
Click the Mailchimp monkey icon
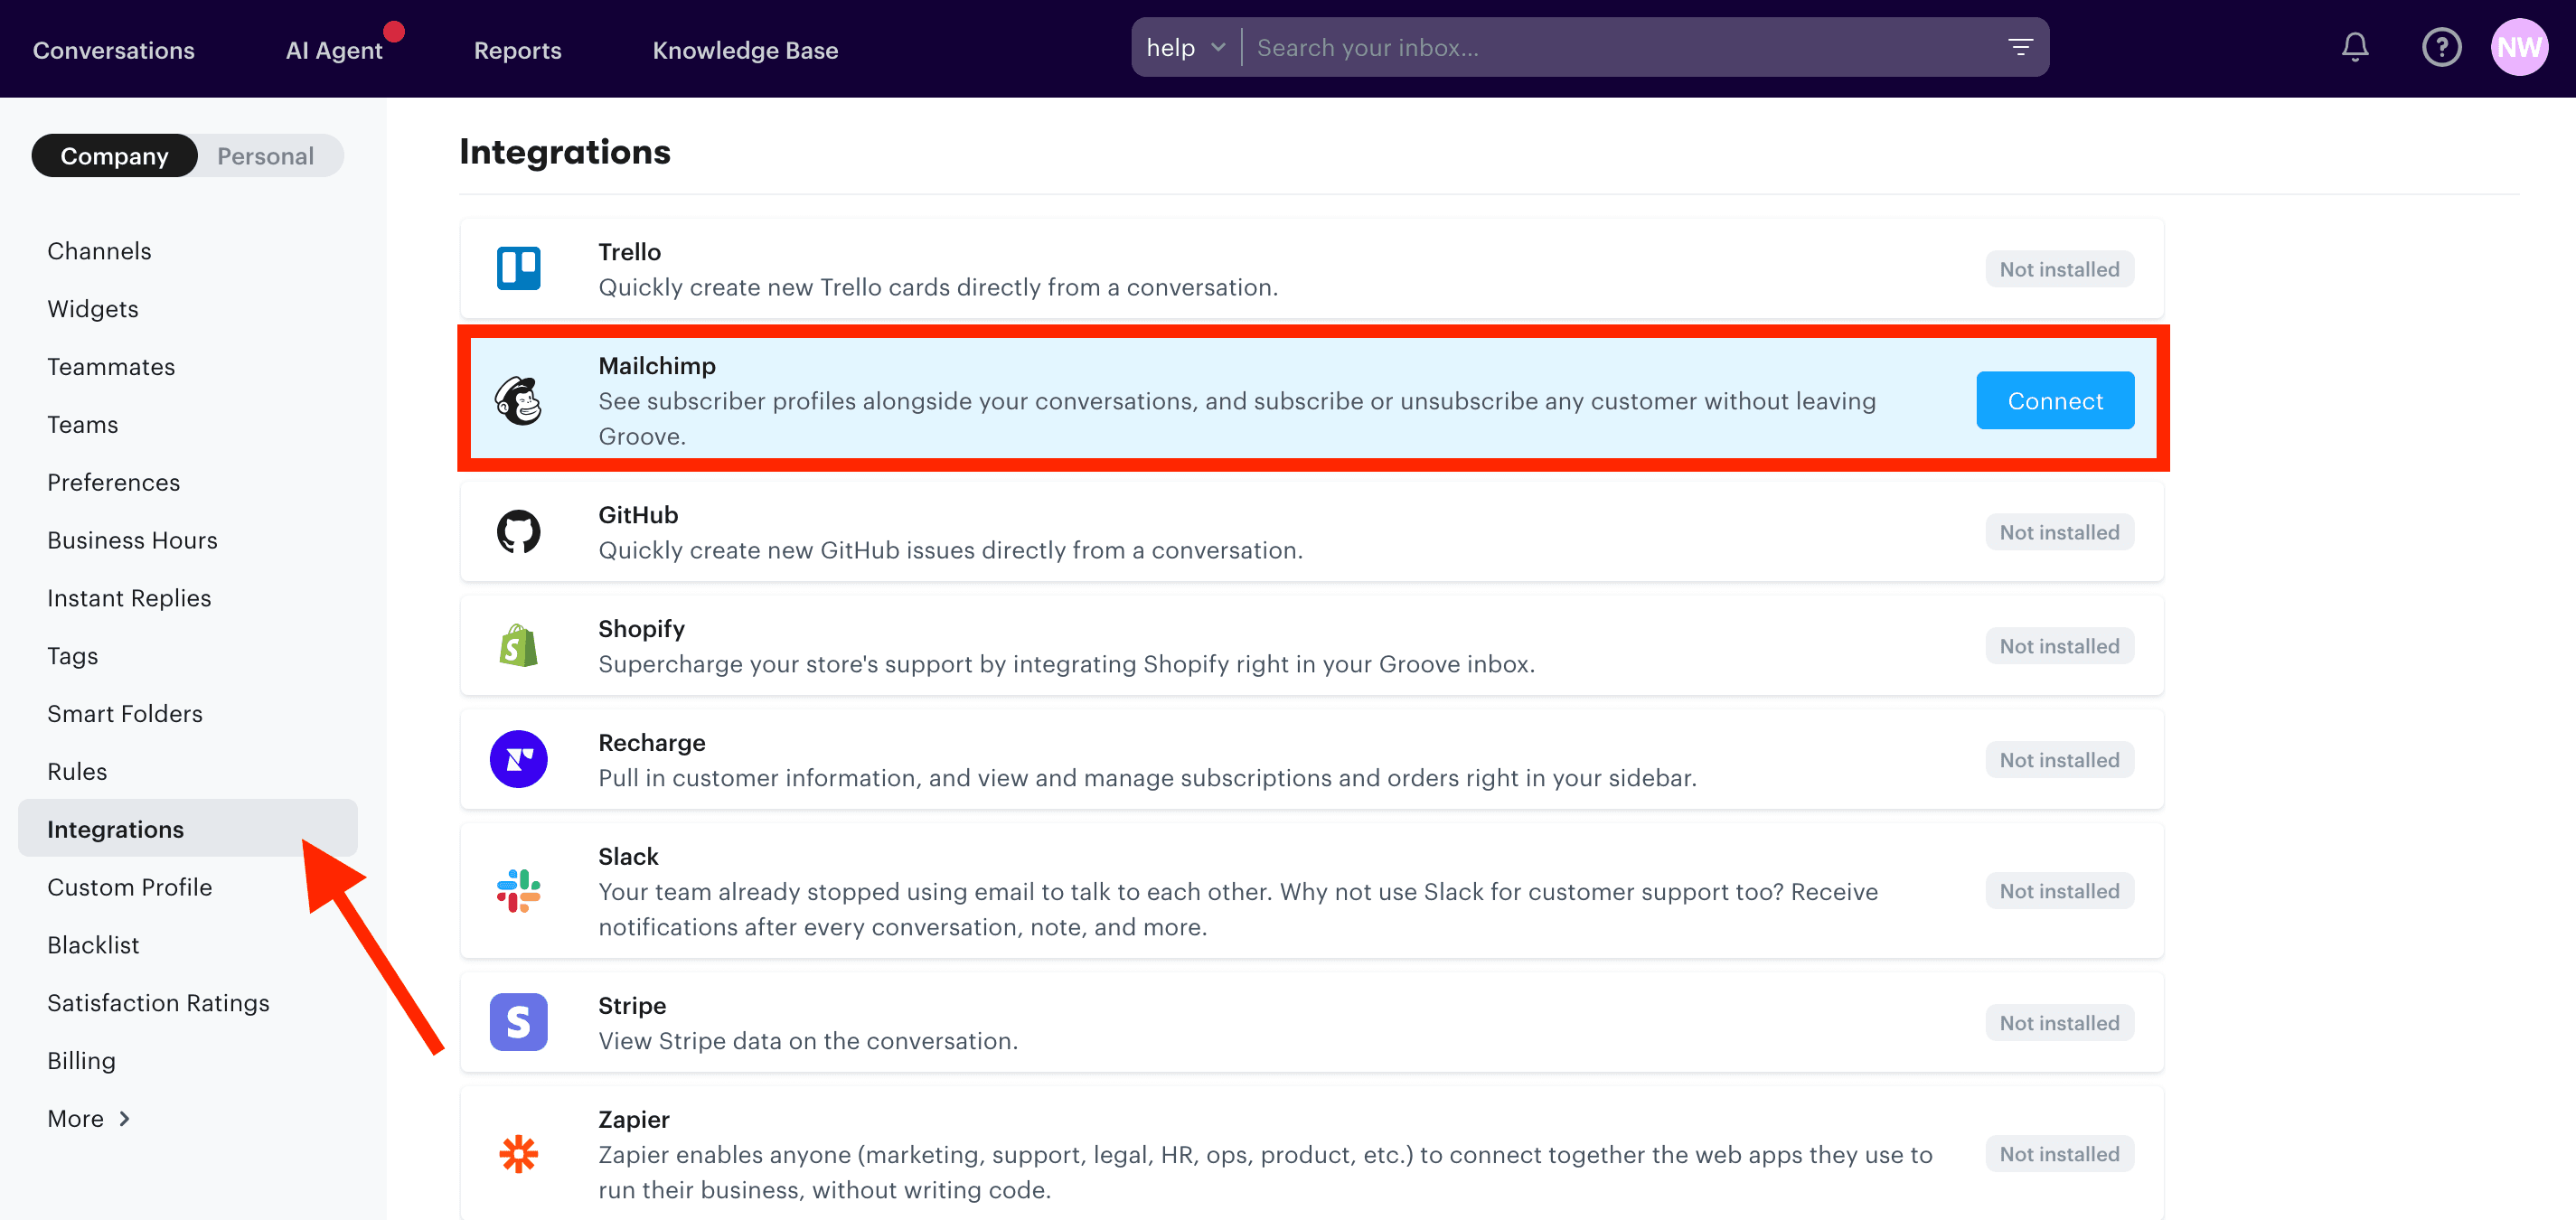518,399
